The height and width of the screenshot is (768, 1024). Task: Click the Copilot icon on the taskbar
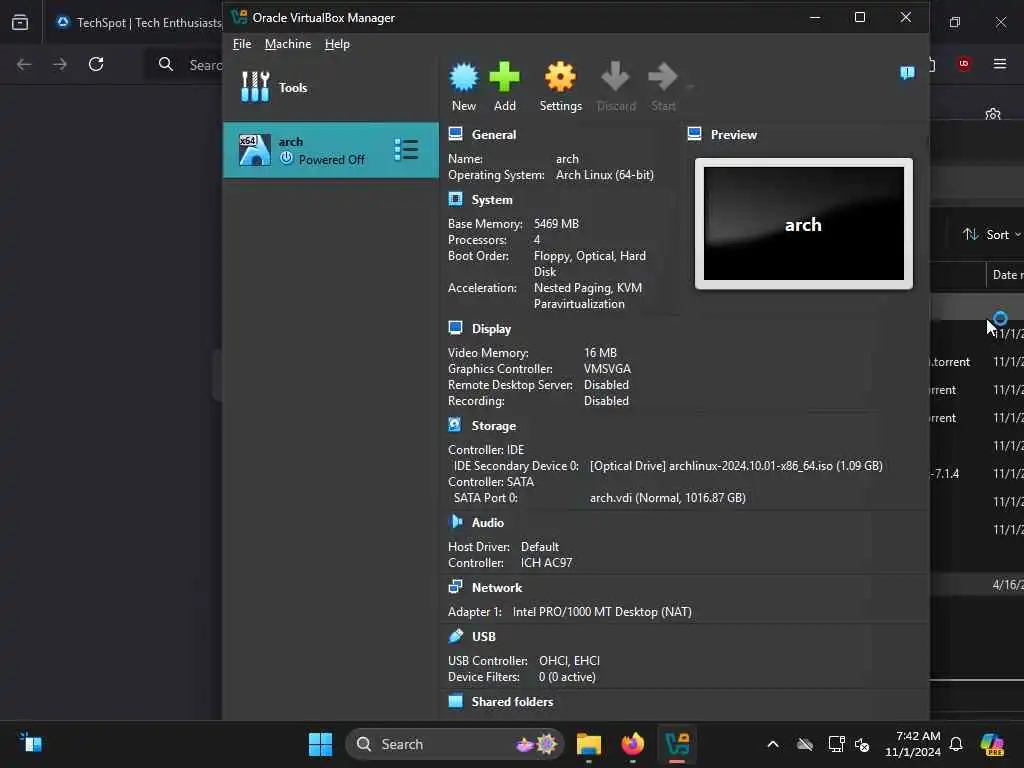point(992,744)
